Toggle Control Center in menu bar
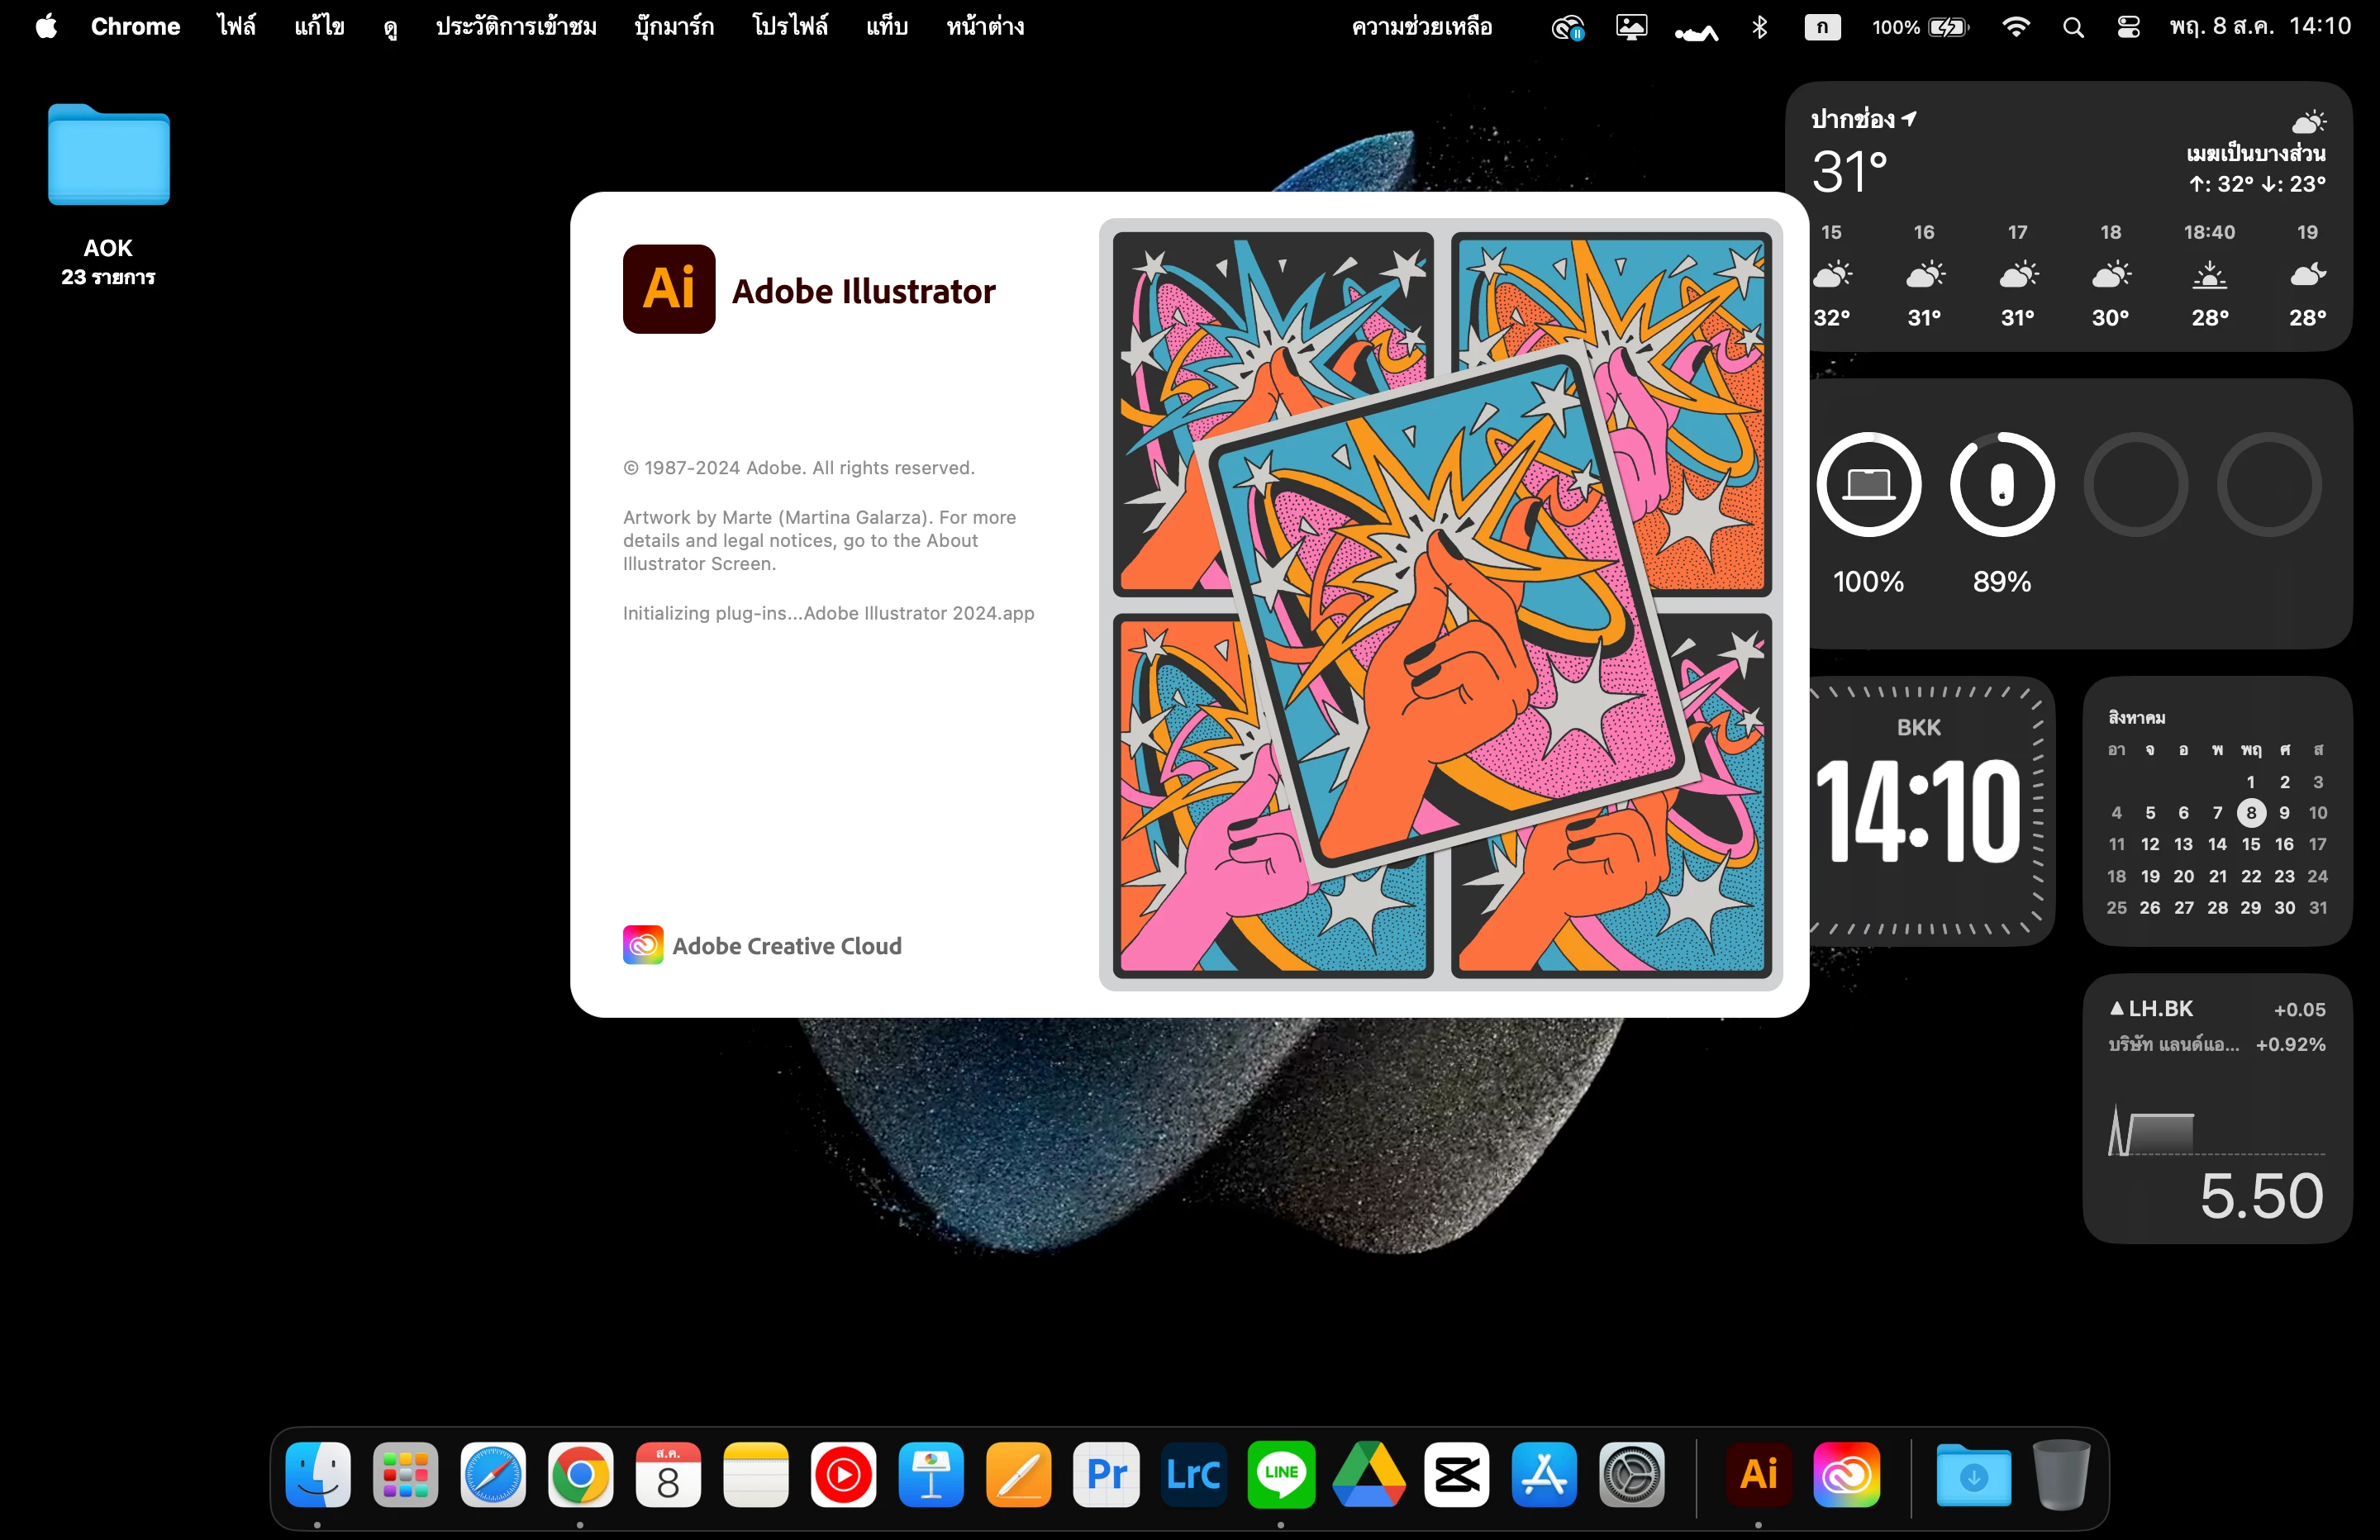This screenshot has width=2380, height=1540. pyautogui.click(x=2128, y=27)
